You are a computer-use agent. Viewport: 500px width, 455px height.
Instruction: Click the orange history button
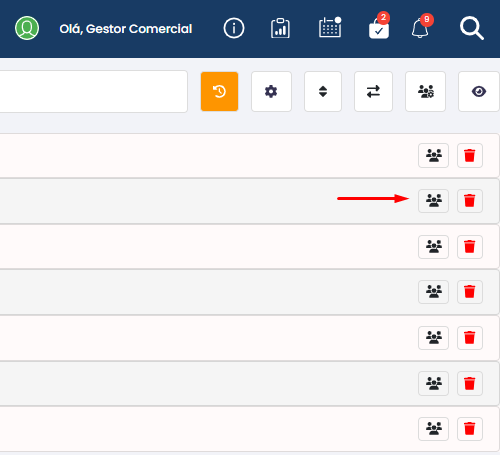tap(219, 91)
